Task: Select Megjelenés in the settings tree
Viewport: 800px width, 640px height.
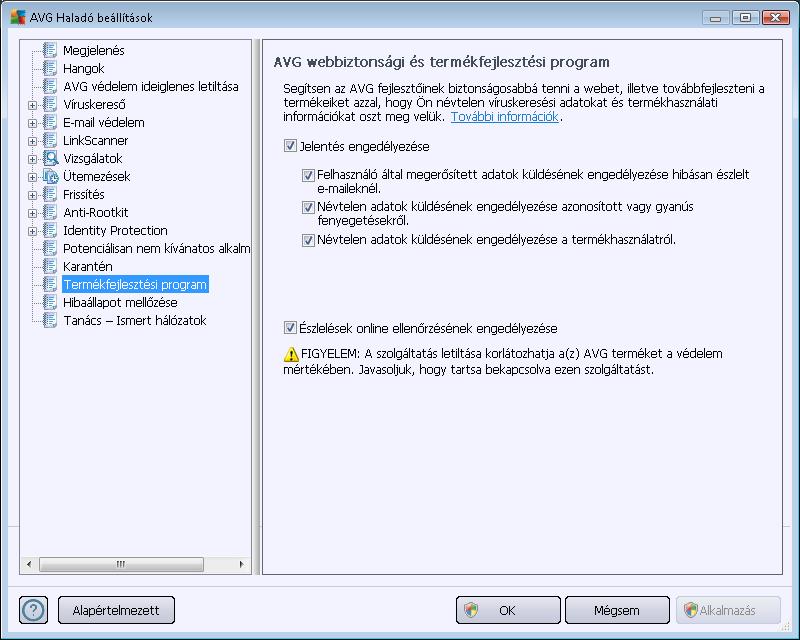Action: point(94,51)
